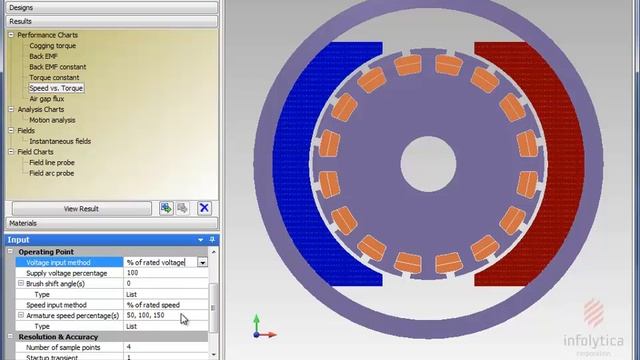Viewport: 640px width, 360px height.
Task: Click the blue X delete result icon
Action: click(x=204, y=208)
